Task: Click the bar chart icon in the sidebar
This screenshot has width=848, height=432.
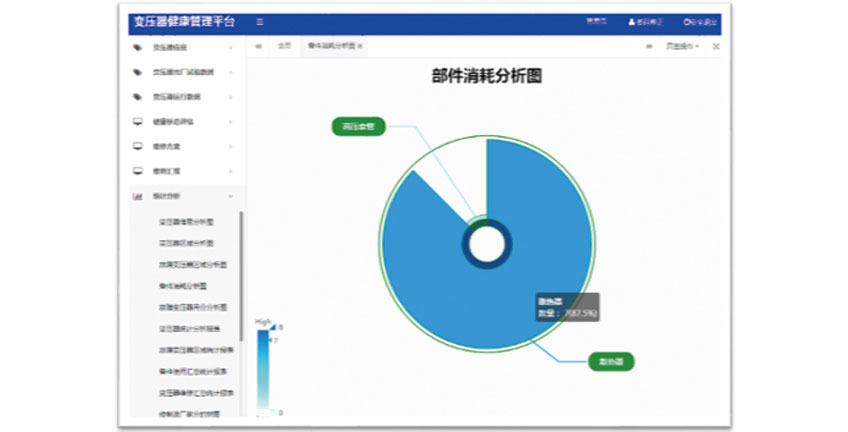Action: (137, 196)
